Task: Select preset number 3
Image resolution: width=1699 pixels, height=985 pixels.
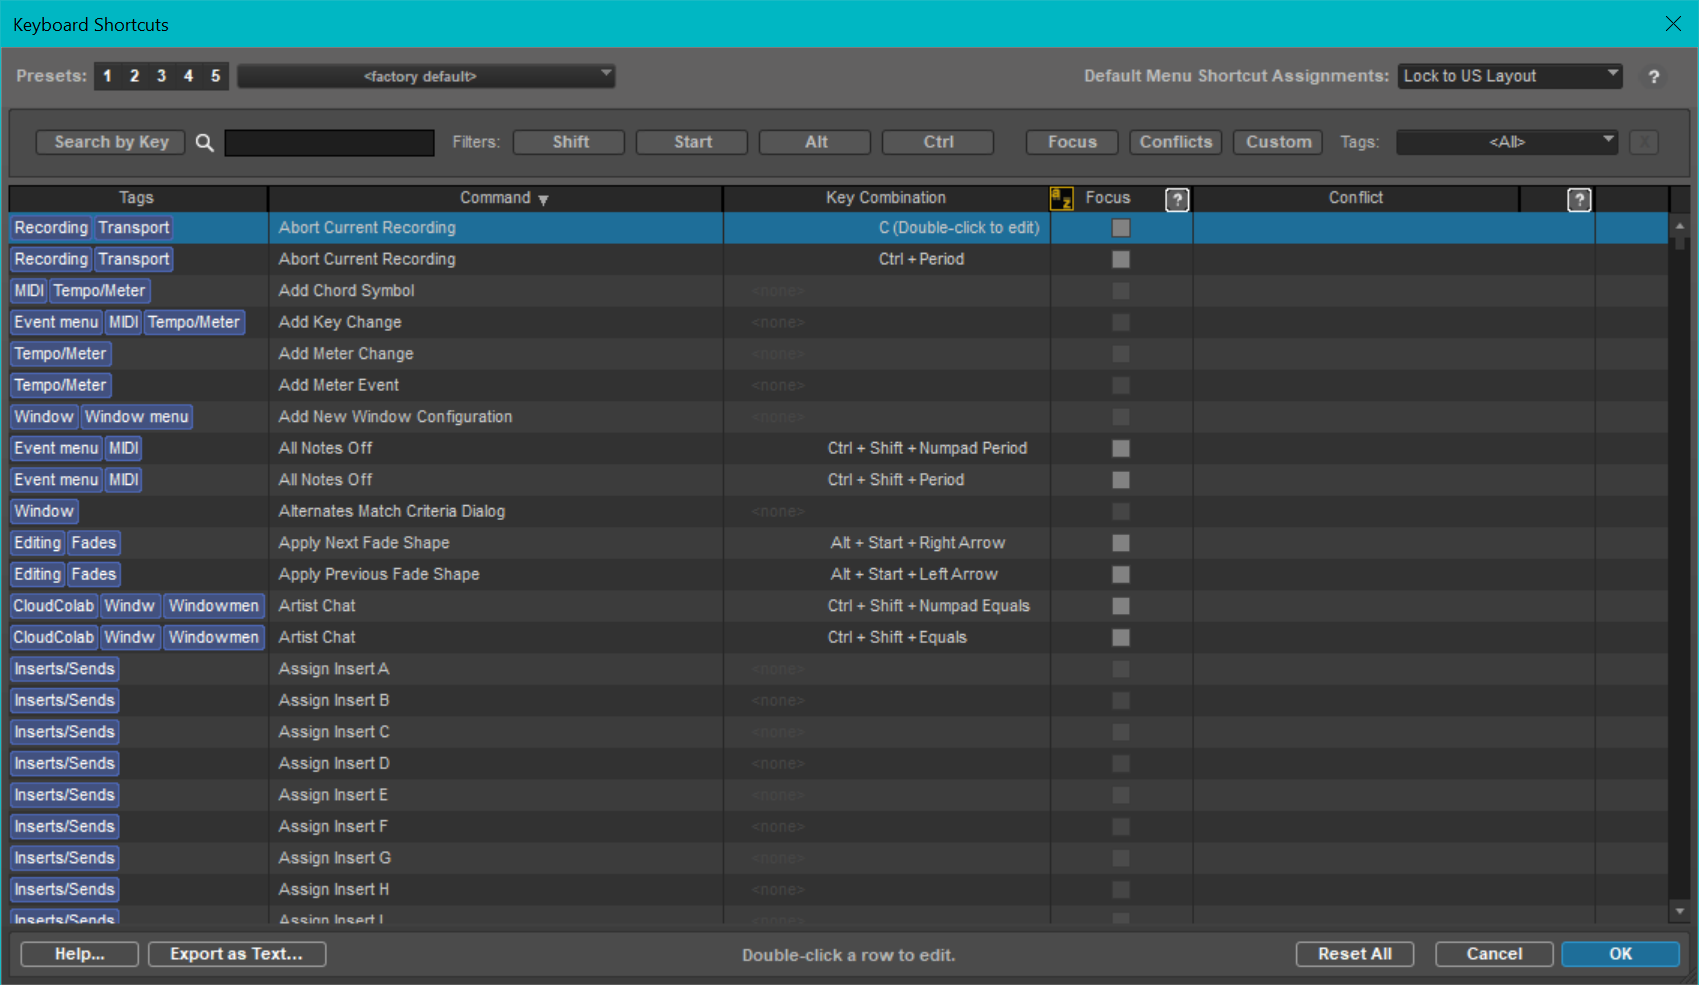Action: coord(161,76)
